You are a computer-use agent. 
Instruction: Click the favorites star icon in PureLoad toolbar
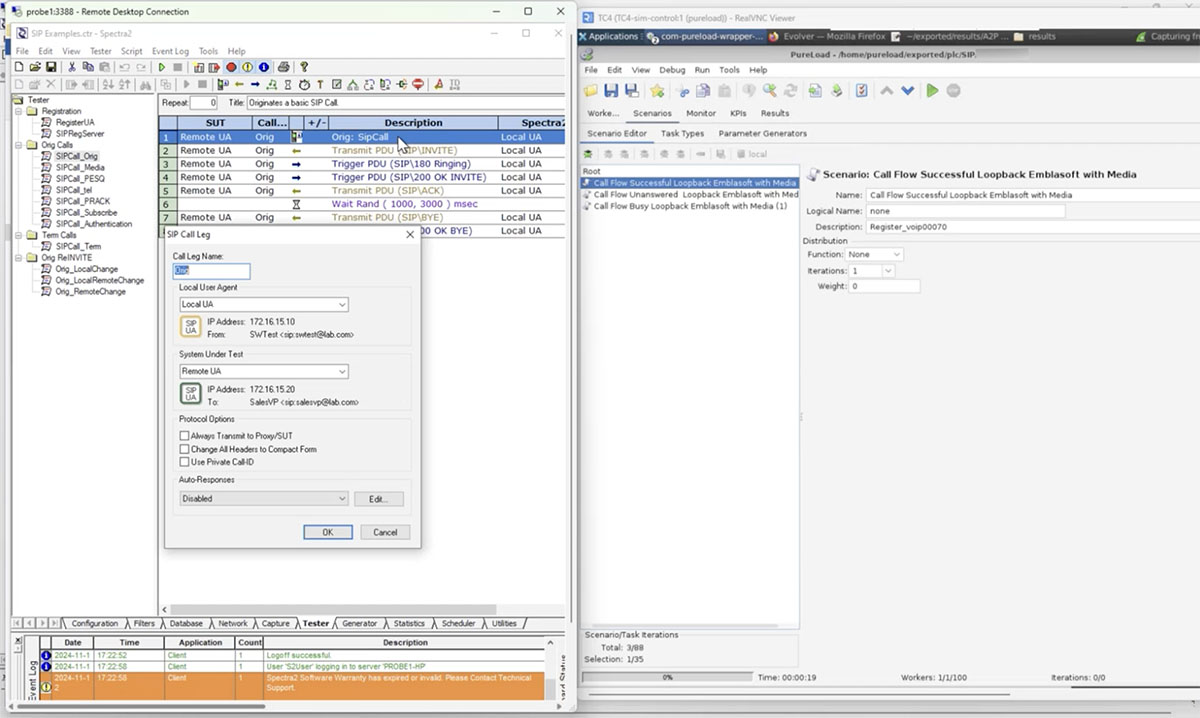(x=655, y=90)
